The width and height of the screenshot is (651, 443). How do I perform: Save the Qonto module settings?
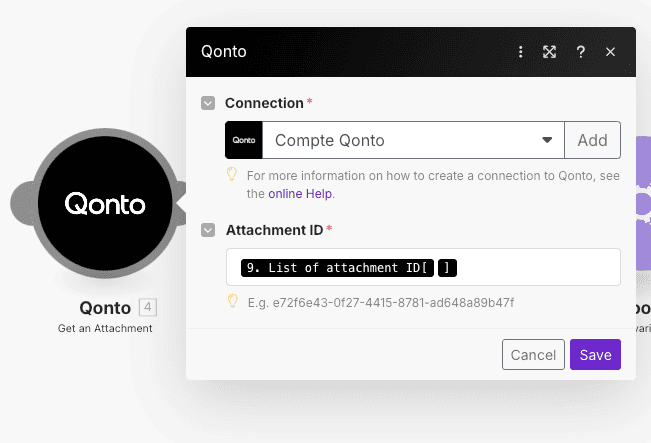coord(595,355)
